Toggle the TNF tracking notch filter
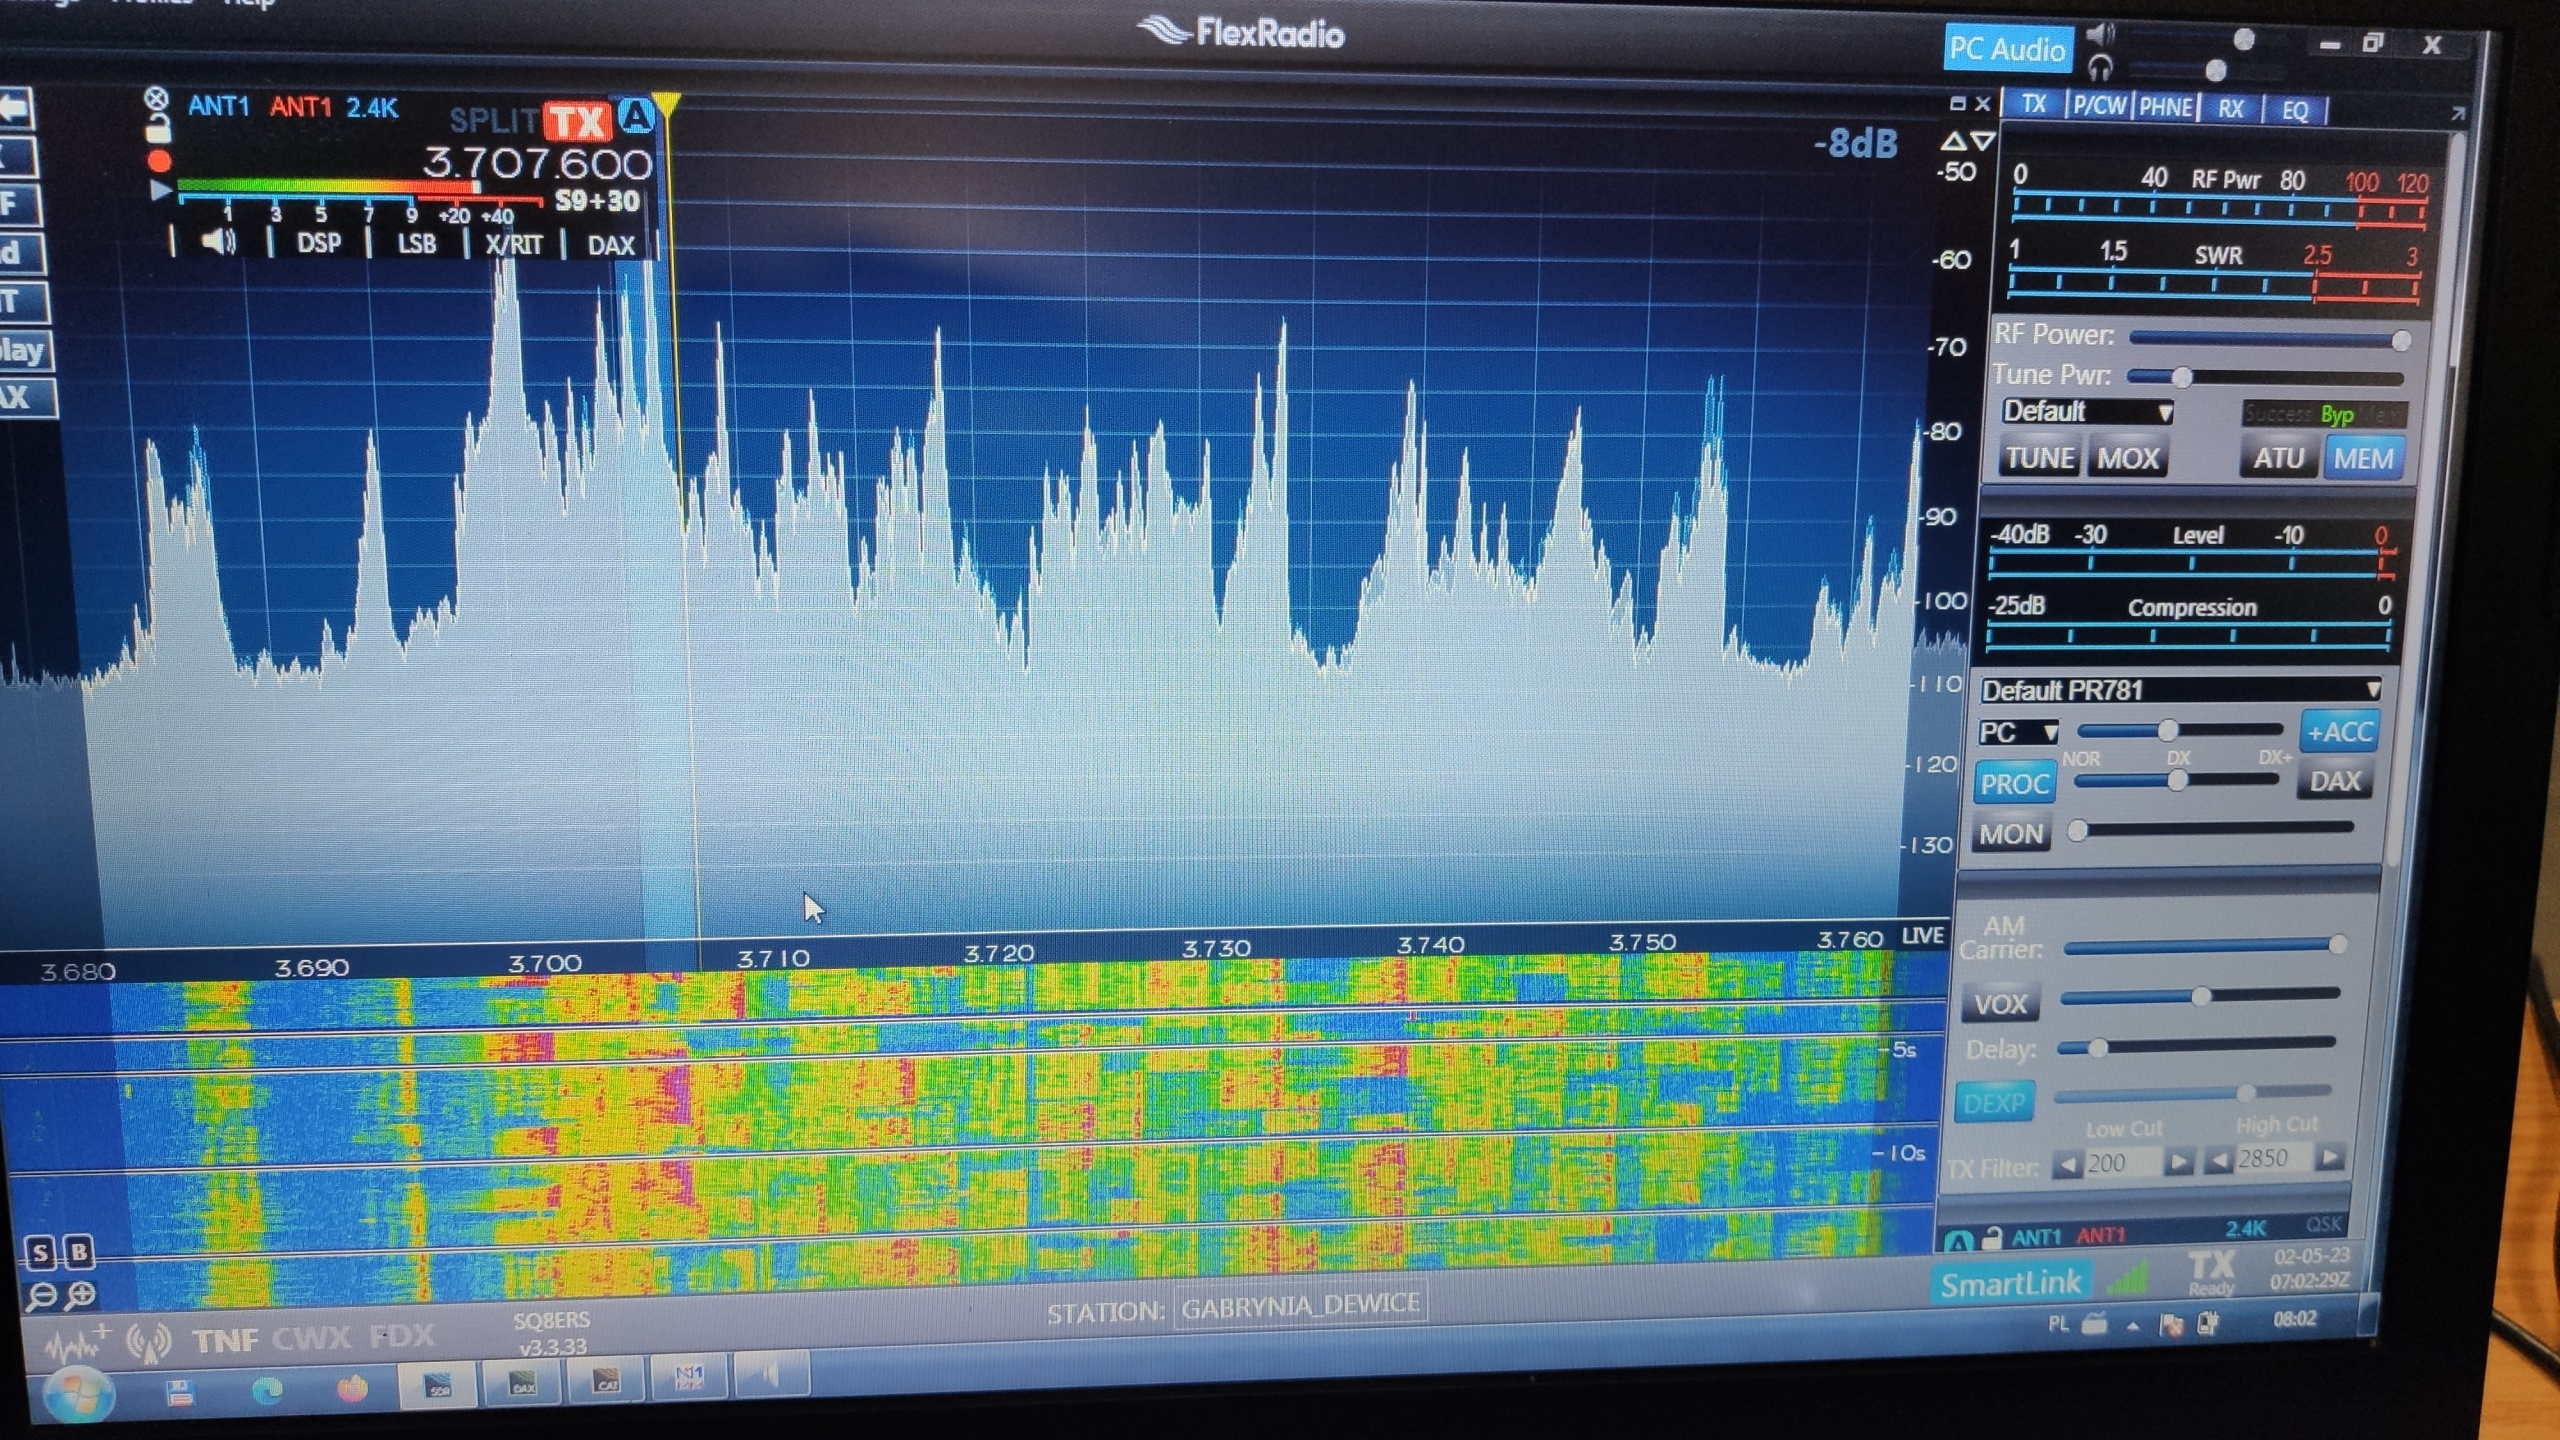 click(x=225, y=1339)
